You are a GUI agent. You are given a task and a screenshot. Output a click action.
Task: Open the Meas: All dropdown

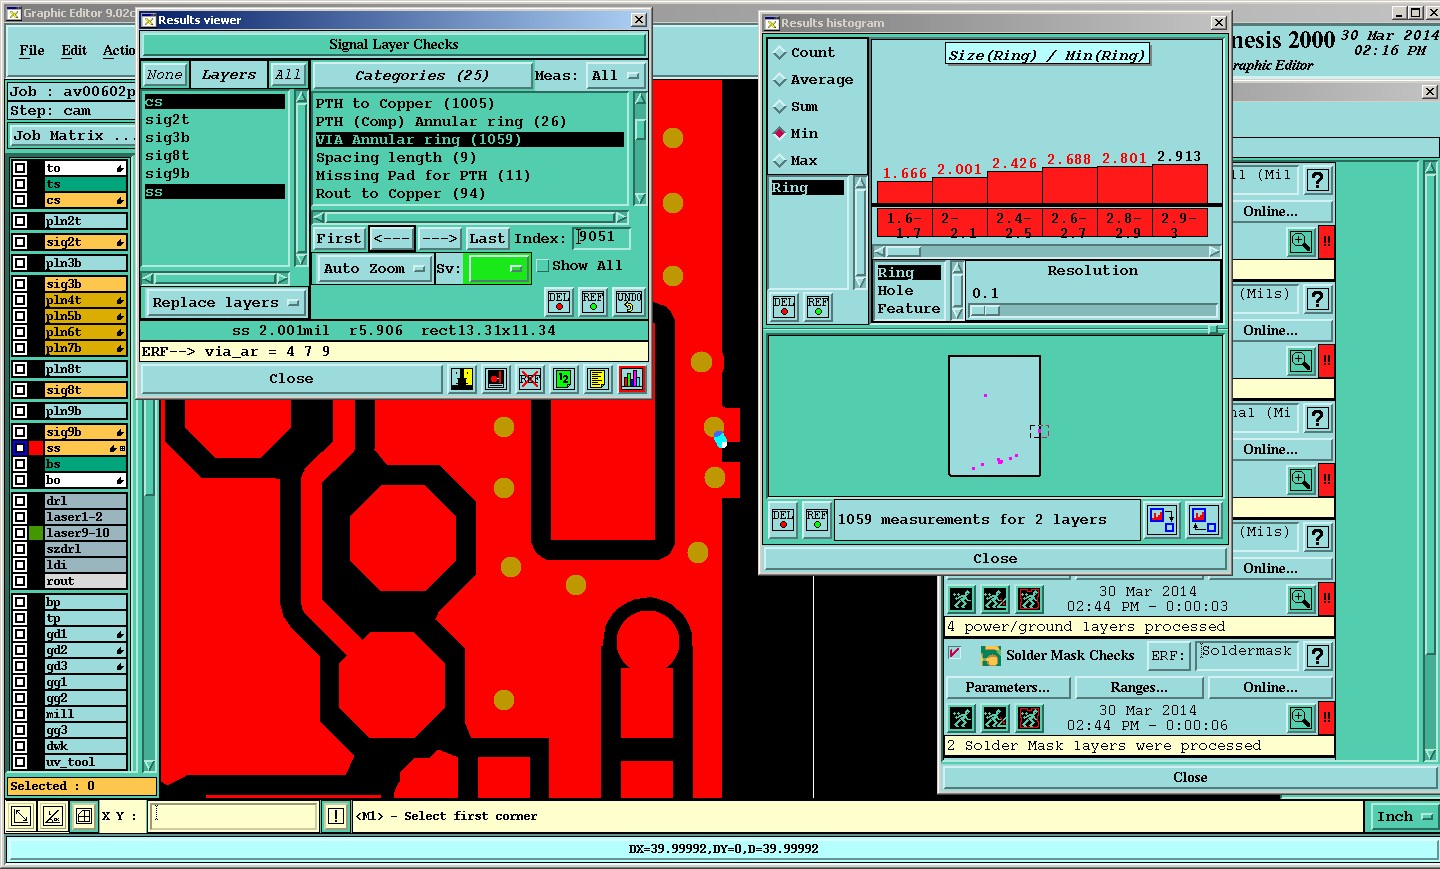616,76
